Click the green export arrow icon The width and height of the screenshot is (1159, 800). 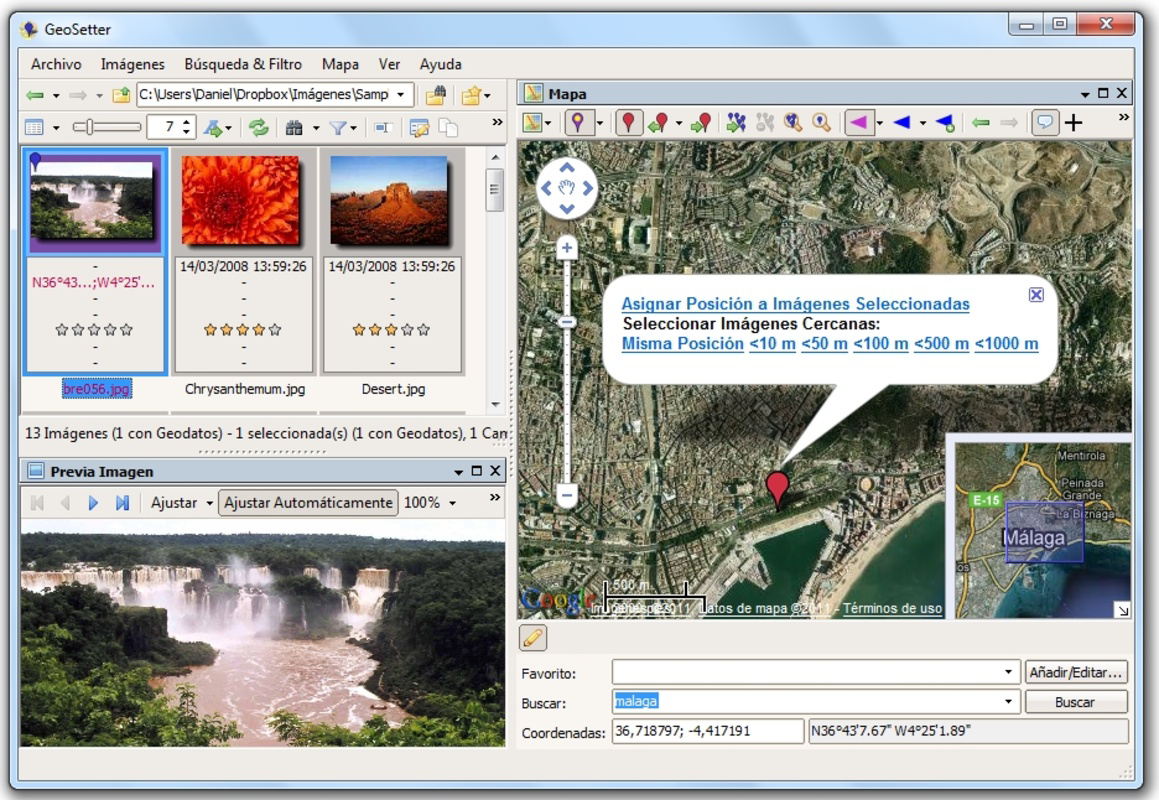pyautogui.click(x=211, y=127)
